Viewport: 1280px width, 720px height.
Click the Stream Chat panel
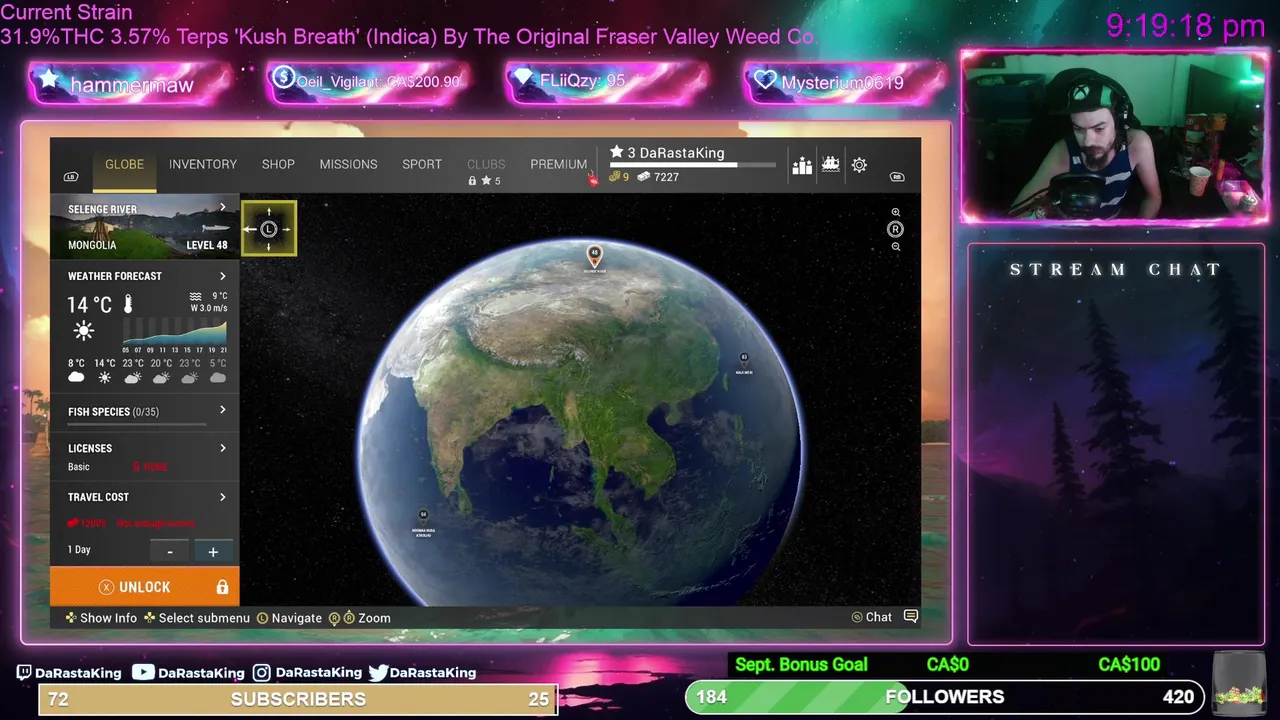pyautogui.click(x=1115, y=444)
